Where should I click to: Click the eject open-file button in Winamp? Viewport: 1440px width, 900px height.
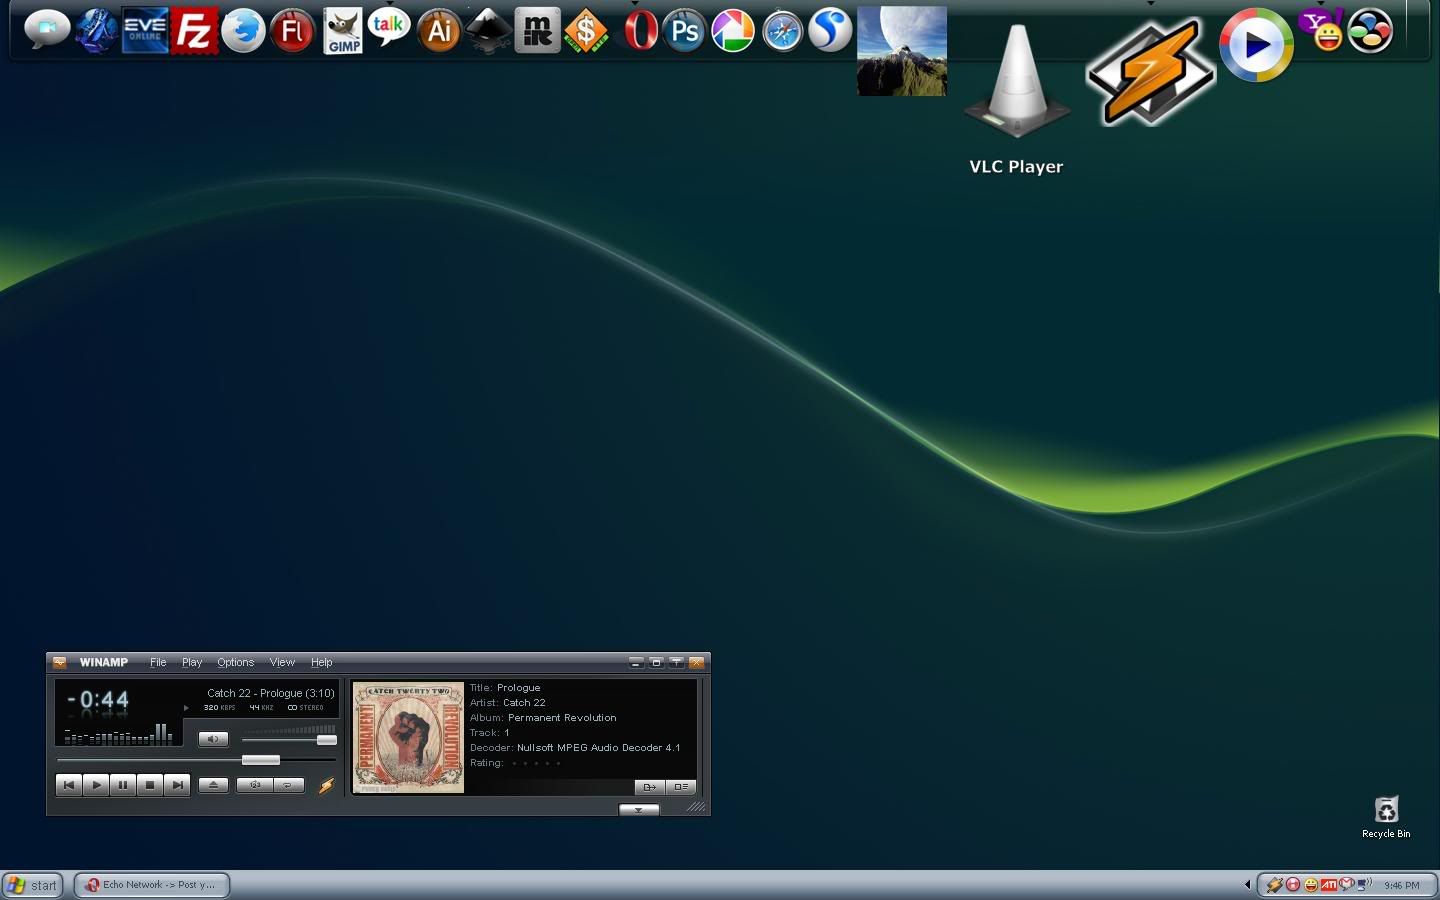213,785
